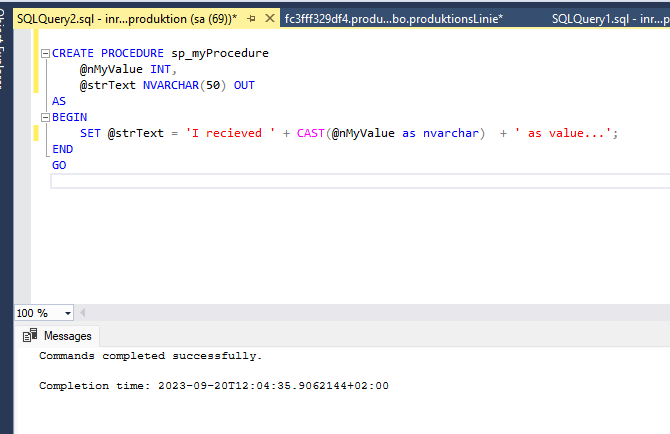This screenshot has width=670, height=434.
Task: Pin the SQLQuery2.sql tab
Action: point(250,19)
